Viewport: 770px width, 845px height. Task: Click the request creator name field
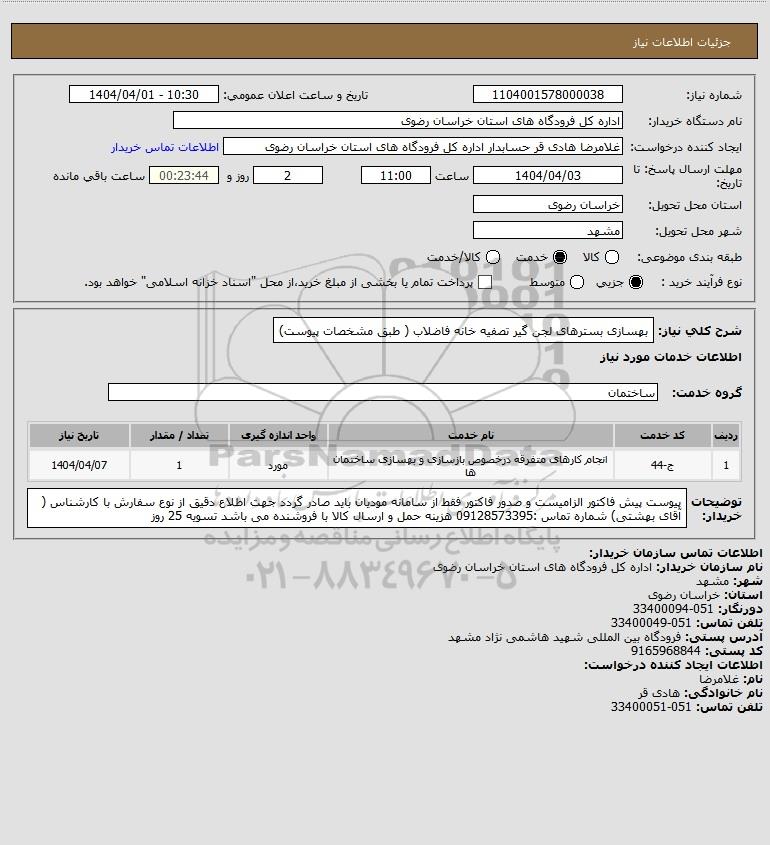coord(423,147)
